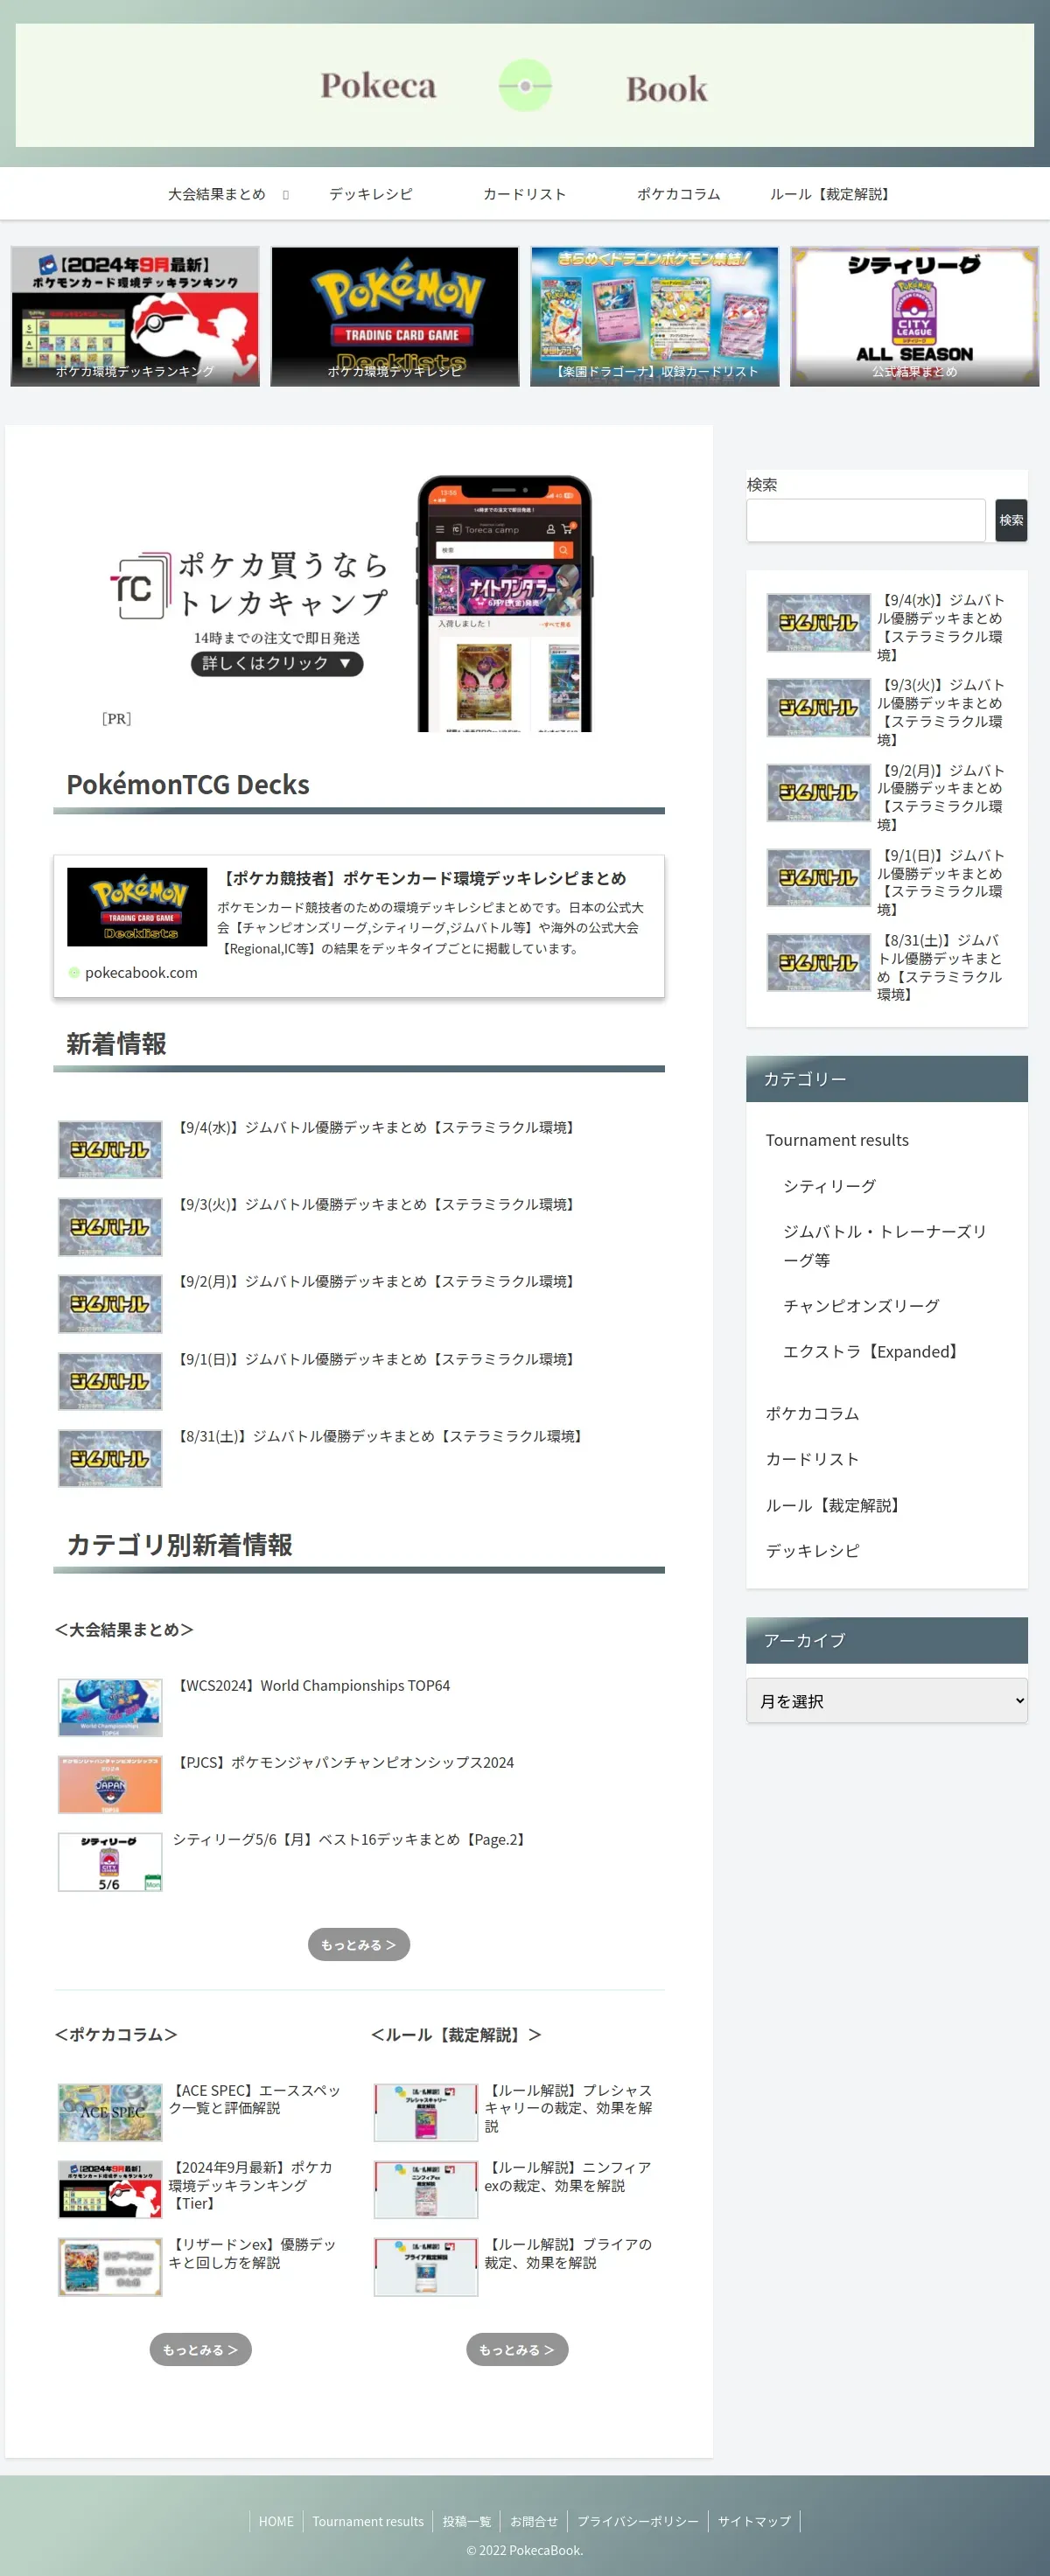Click the Pokeca Book site logo

point(524,86)
